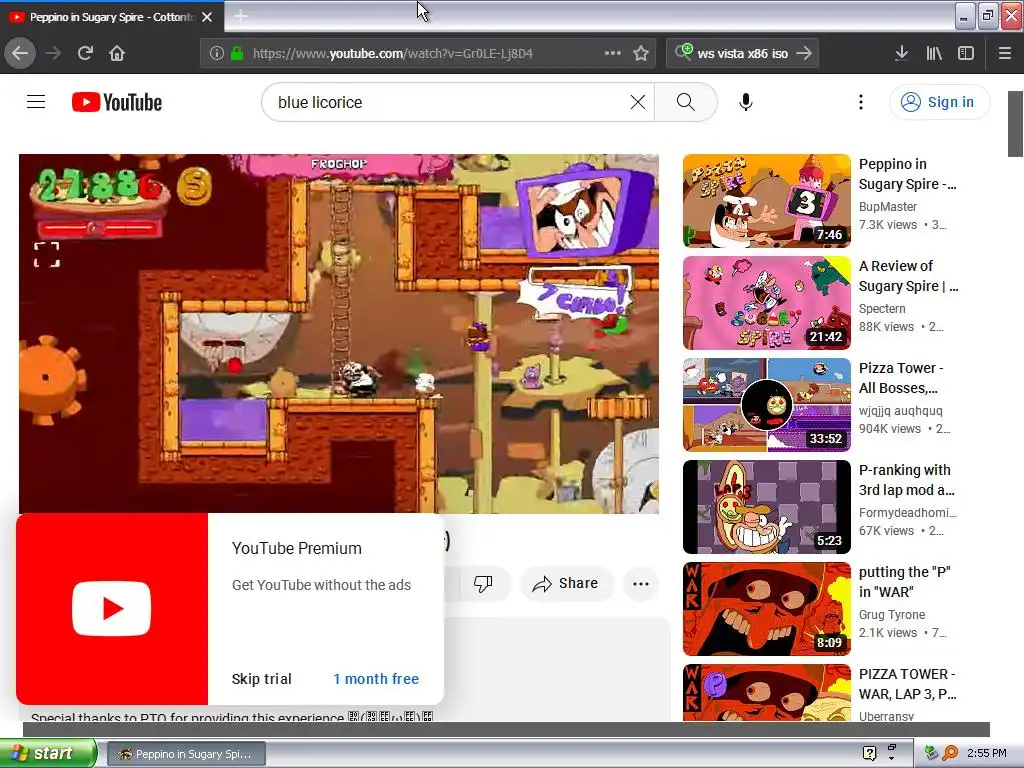1024x768 pixels.
Task: Open 'P-ranking with 3rd lap mod' thumbnail
Action: [x=767, y=507]
